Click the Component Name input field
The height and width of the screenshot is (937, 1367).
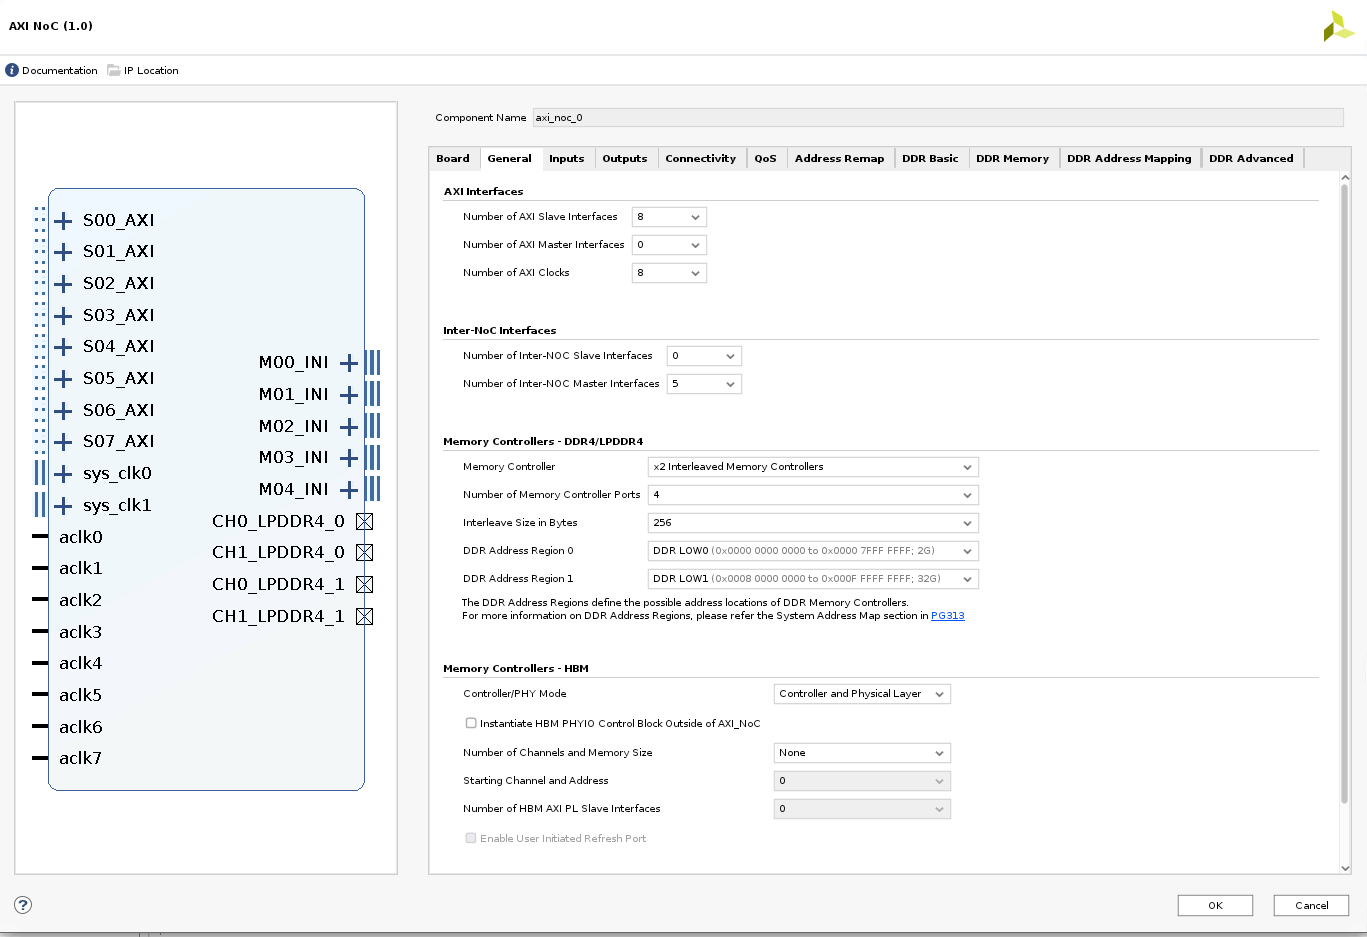click(937, 118)
